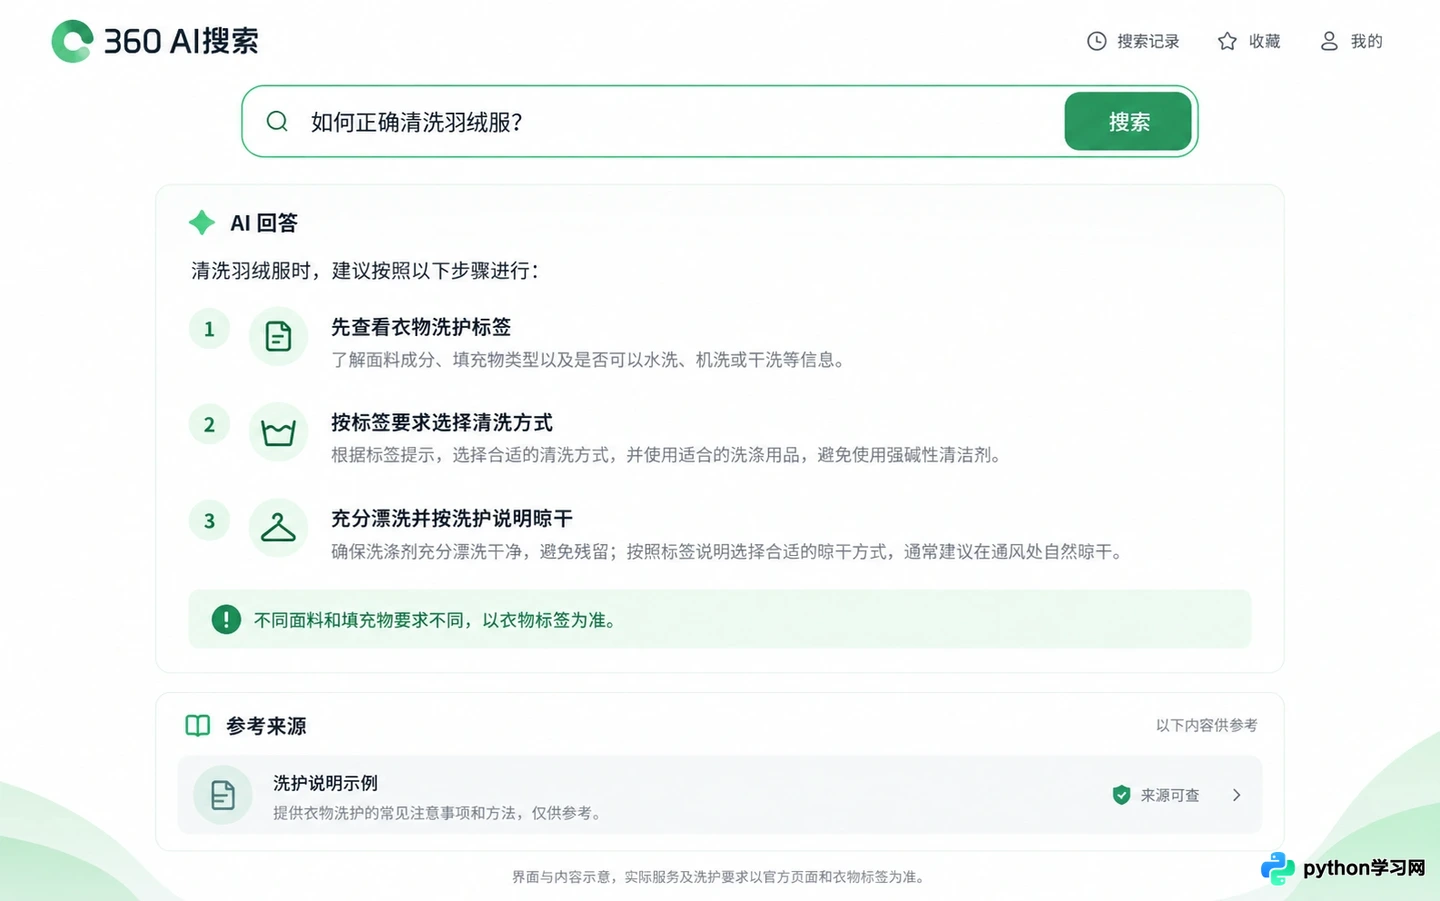Click the description starting 确保洗涤剂充分漂洗干净
Screen dimensions: 1440x901
coord(730,552)
